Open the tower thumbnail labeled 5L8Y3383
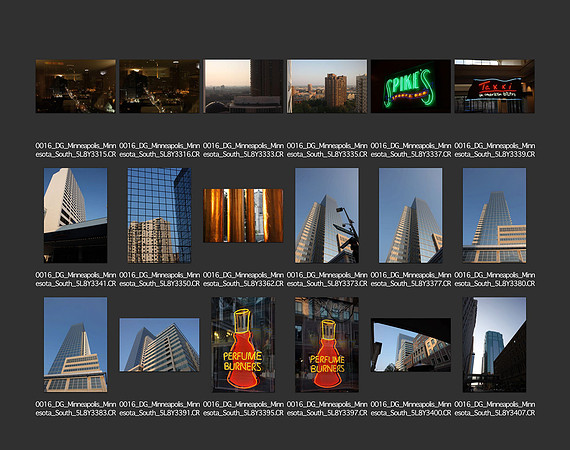 76,345
